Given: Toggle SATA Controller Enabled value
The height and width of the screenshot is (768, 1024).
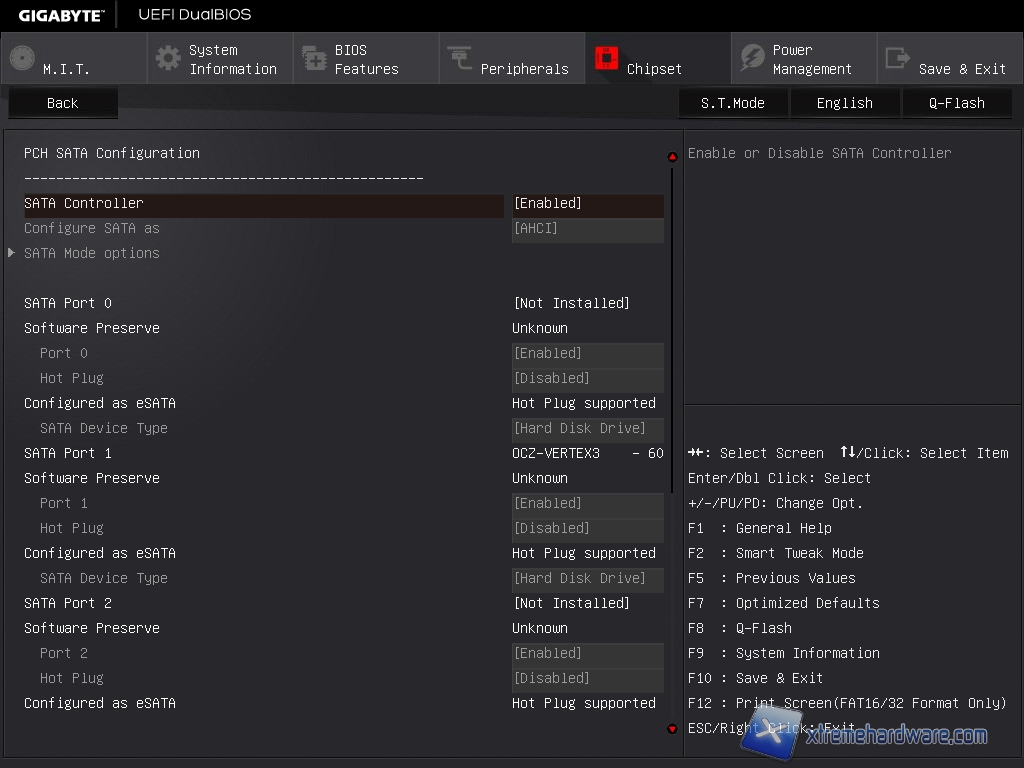Looking at the screenshot, I should click(x=587, y=204).
